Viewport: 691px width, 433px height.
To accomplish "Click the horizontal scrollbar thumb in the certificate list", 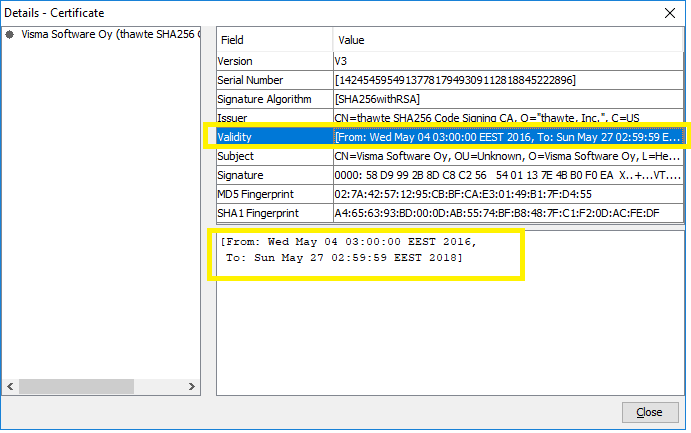I will click(76, 386).
